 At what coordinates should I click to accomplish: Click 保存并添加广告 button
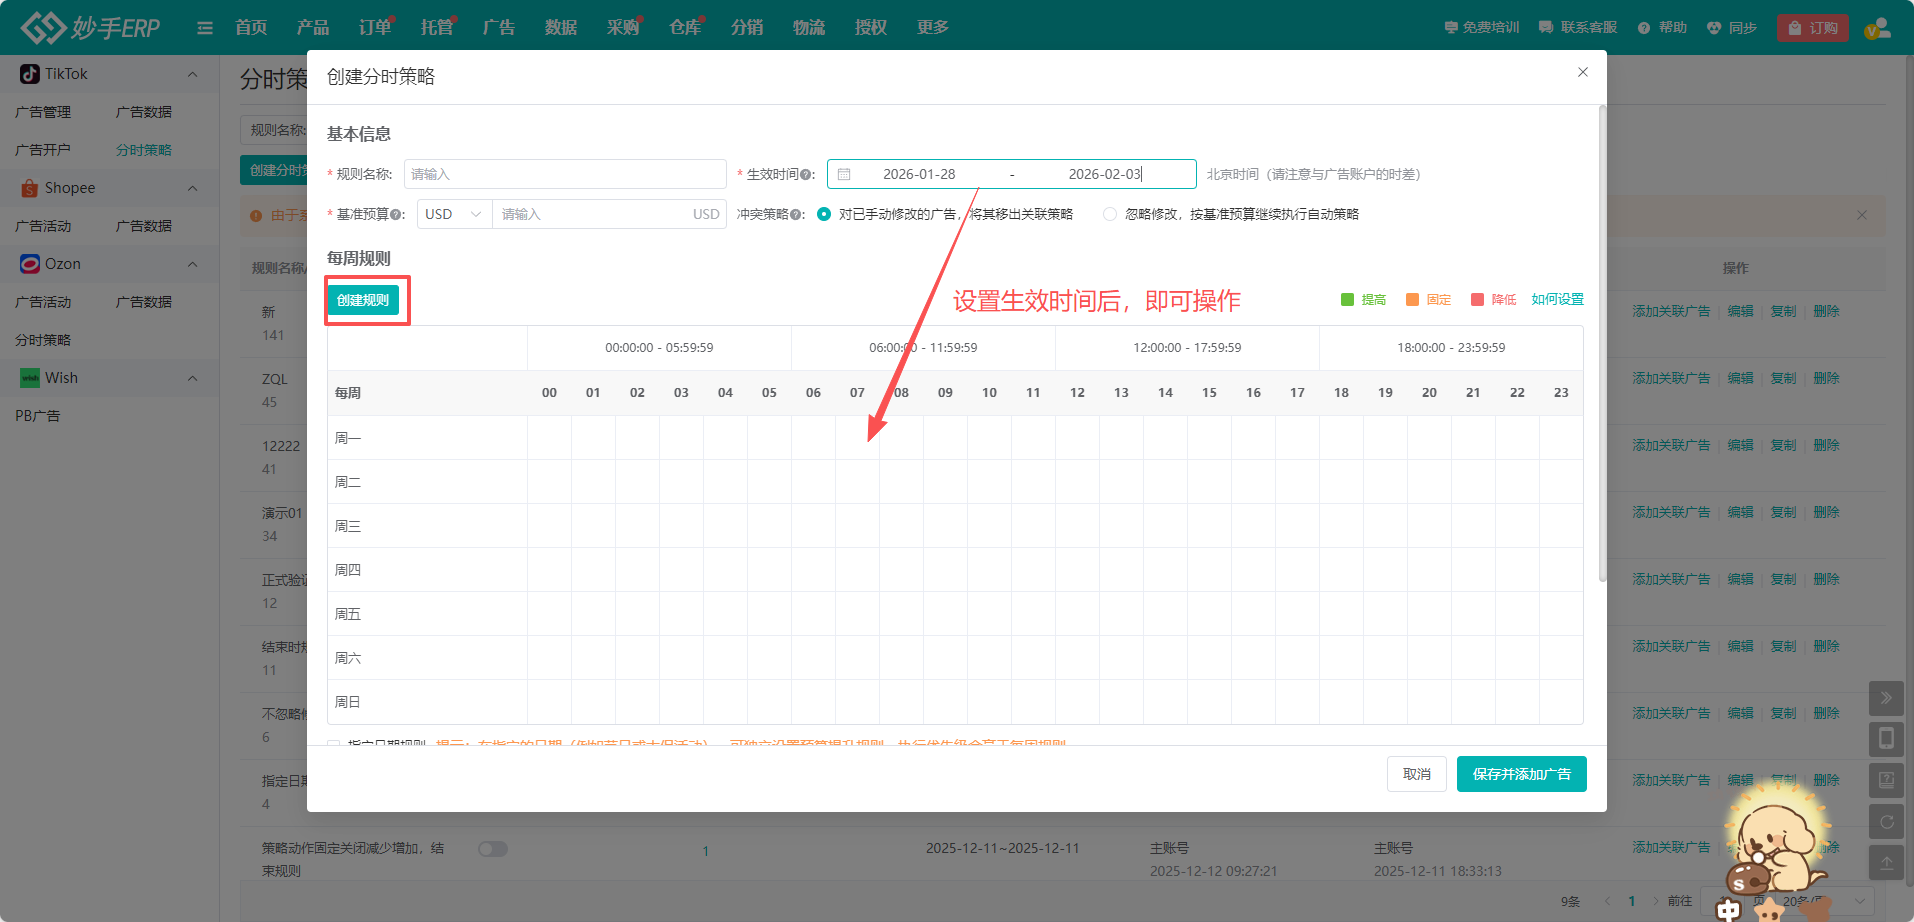1521,774
